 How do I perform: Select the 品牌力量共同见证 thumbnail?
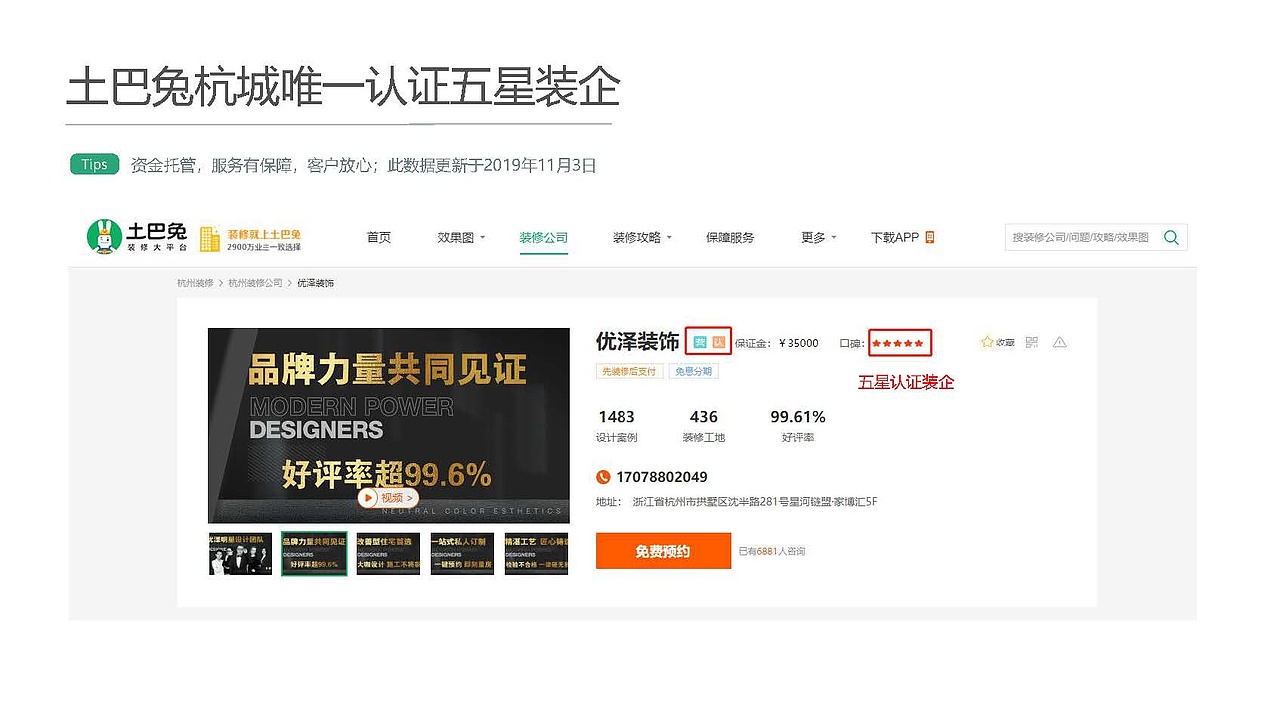click(314, 554)
